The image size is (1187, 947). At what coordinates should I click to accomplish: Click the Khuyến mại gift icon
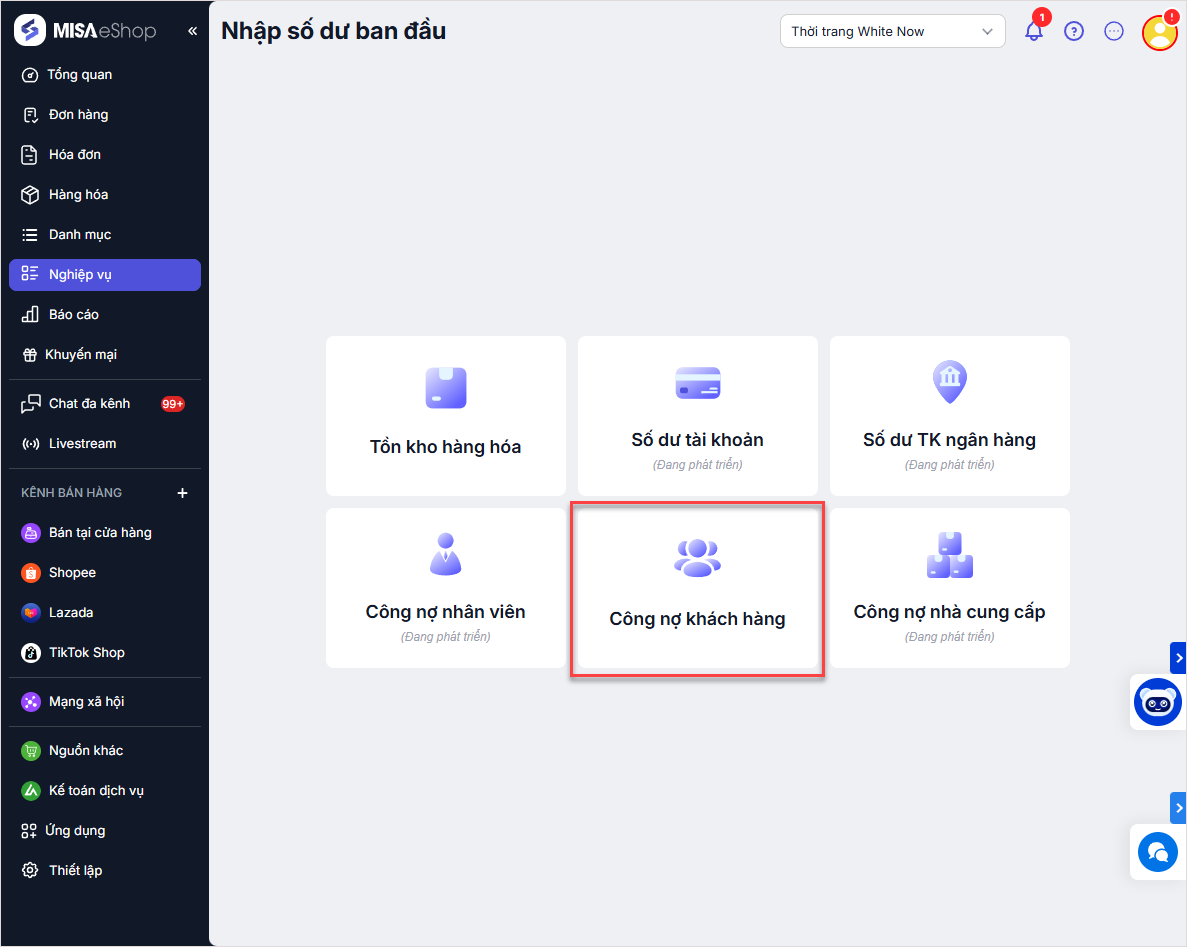coord(30,355)
